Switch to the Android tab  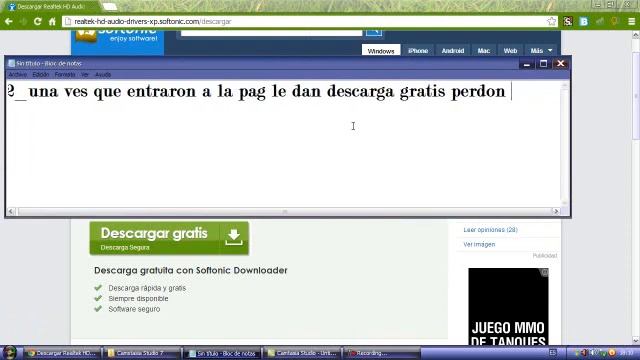pos(453,51)
